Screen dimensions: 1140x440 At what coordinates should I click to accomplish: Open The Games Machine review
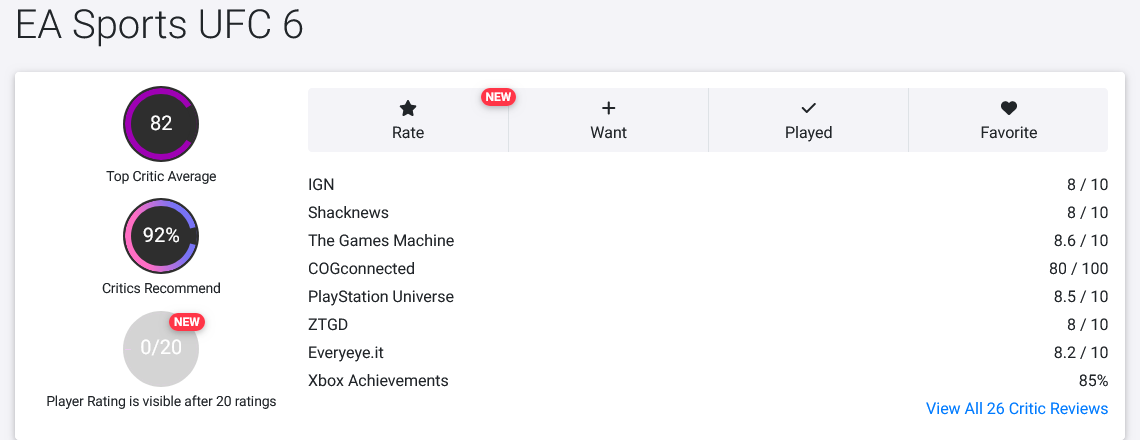tap(381, 241)
